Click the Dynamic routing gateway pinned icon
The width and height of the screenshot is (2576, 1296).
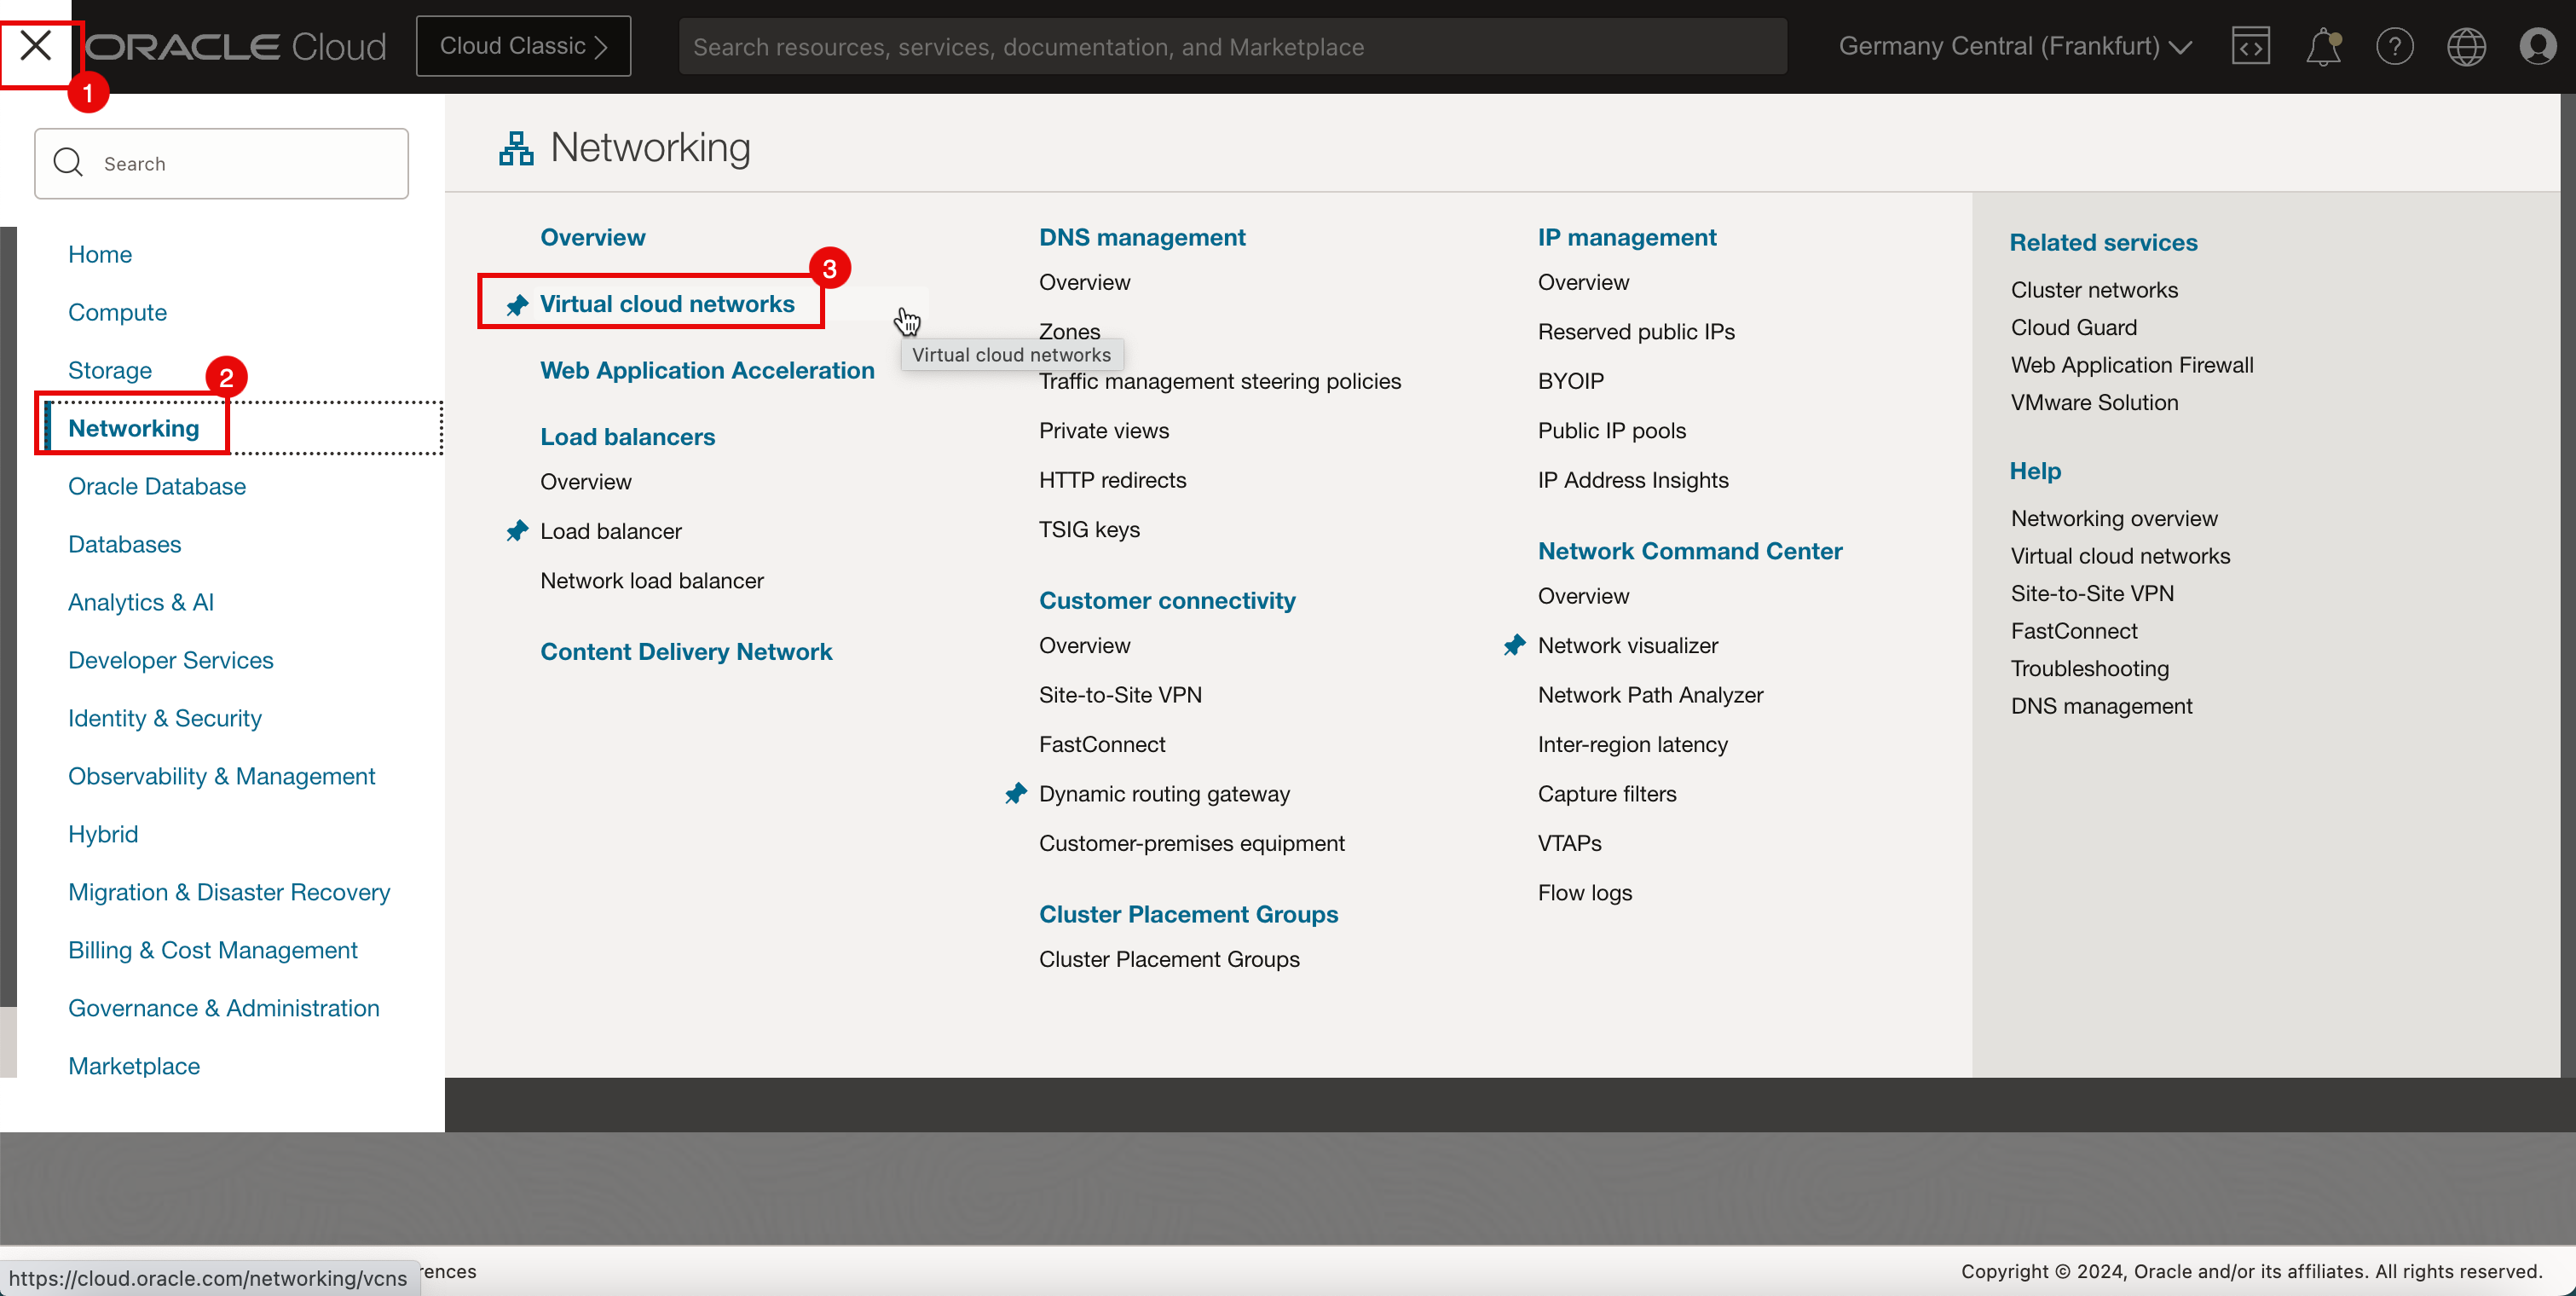(x=1016, y=794)
